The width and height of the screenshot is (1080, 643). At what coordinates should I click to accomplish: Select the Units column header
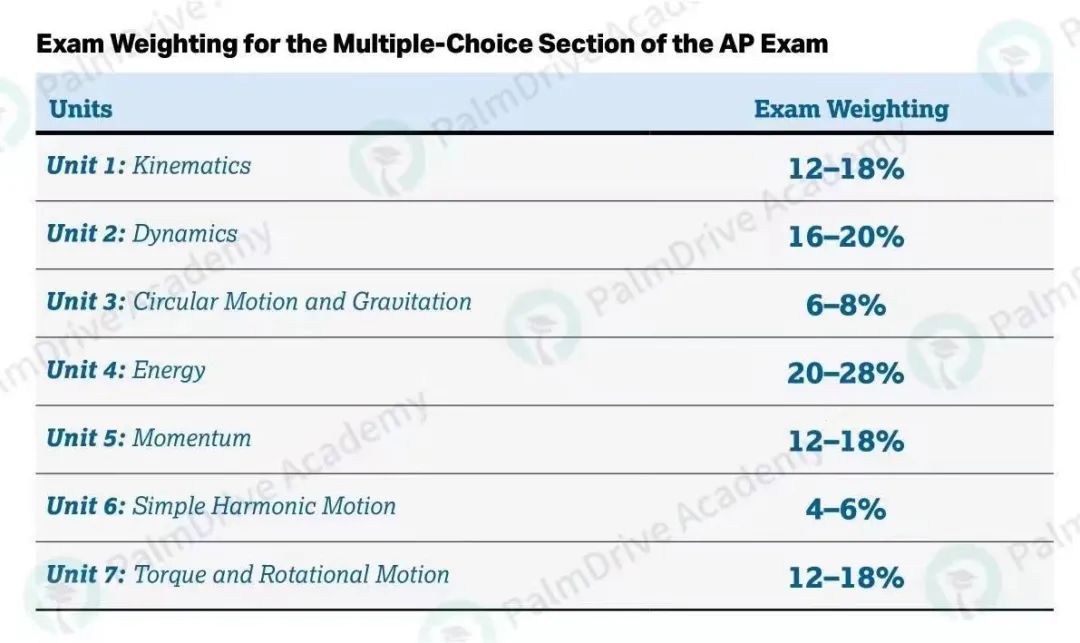click(81, 109)
